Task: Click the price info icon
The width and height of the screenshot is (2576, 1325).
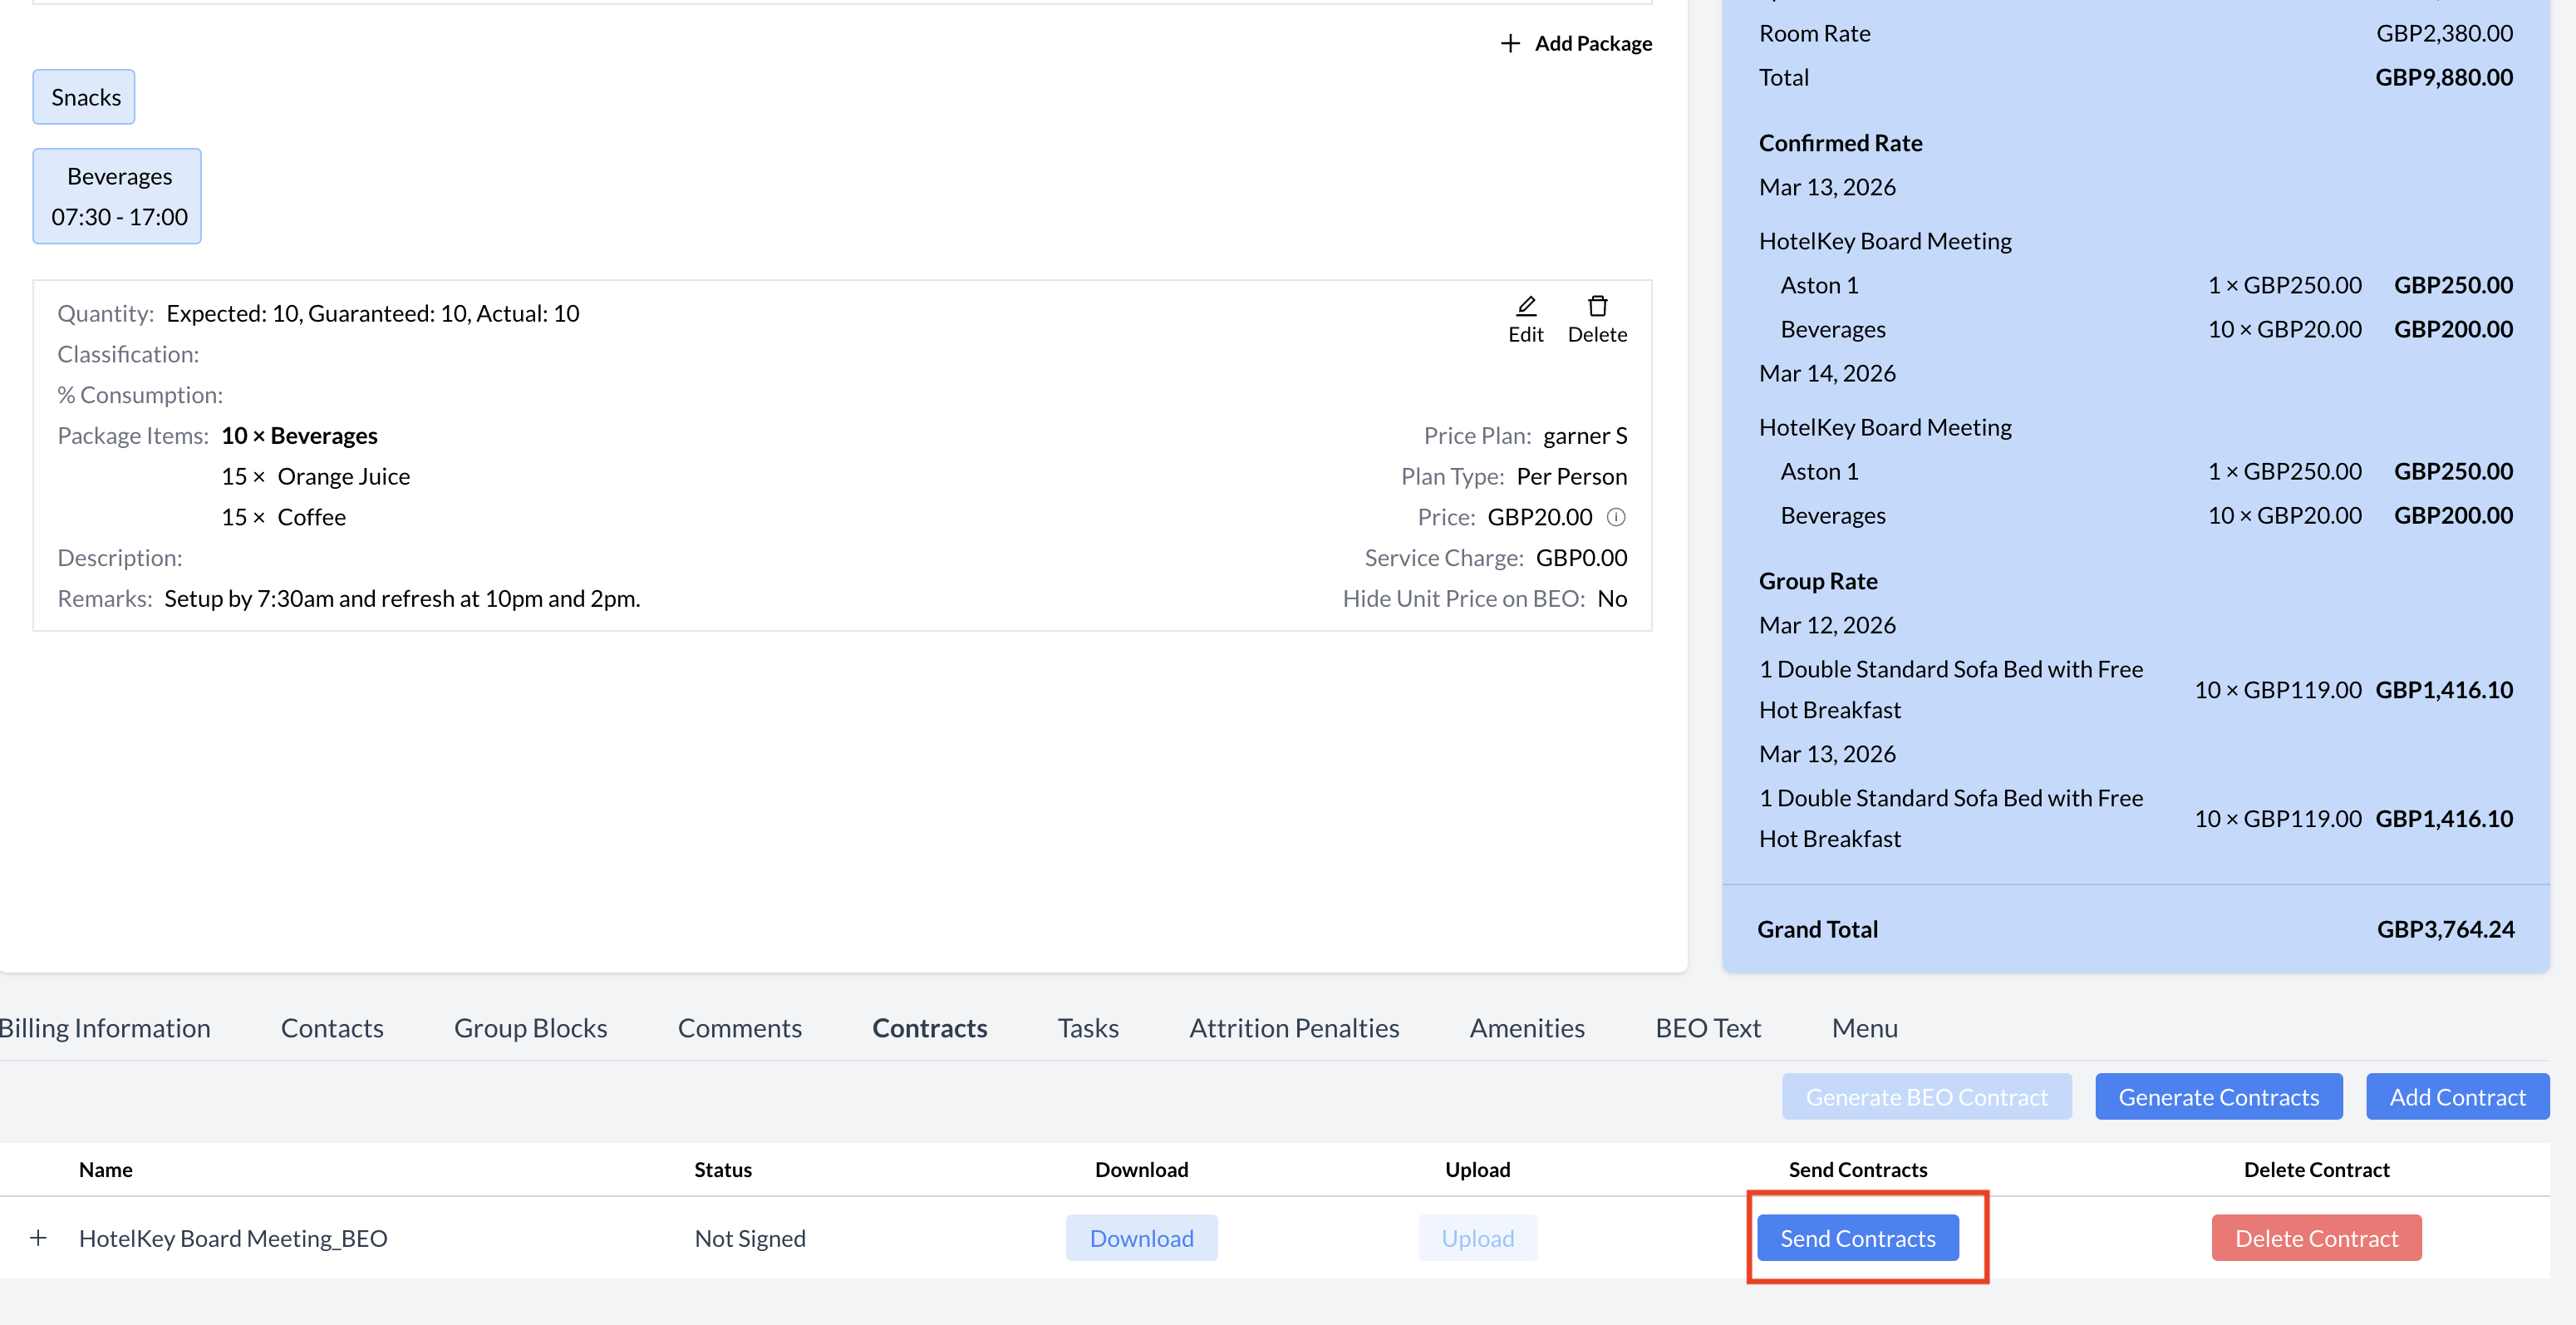Action: [1616, 517]
